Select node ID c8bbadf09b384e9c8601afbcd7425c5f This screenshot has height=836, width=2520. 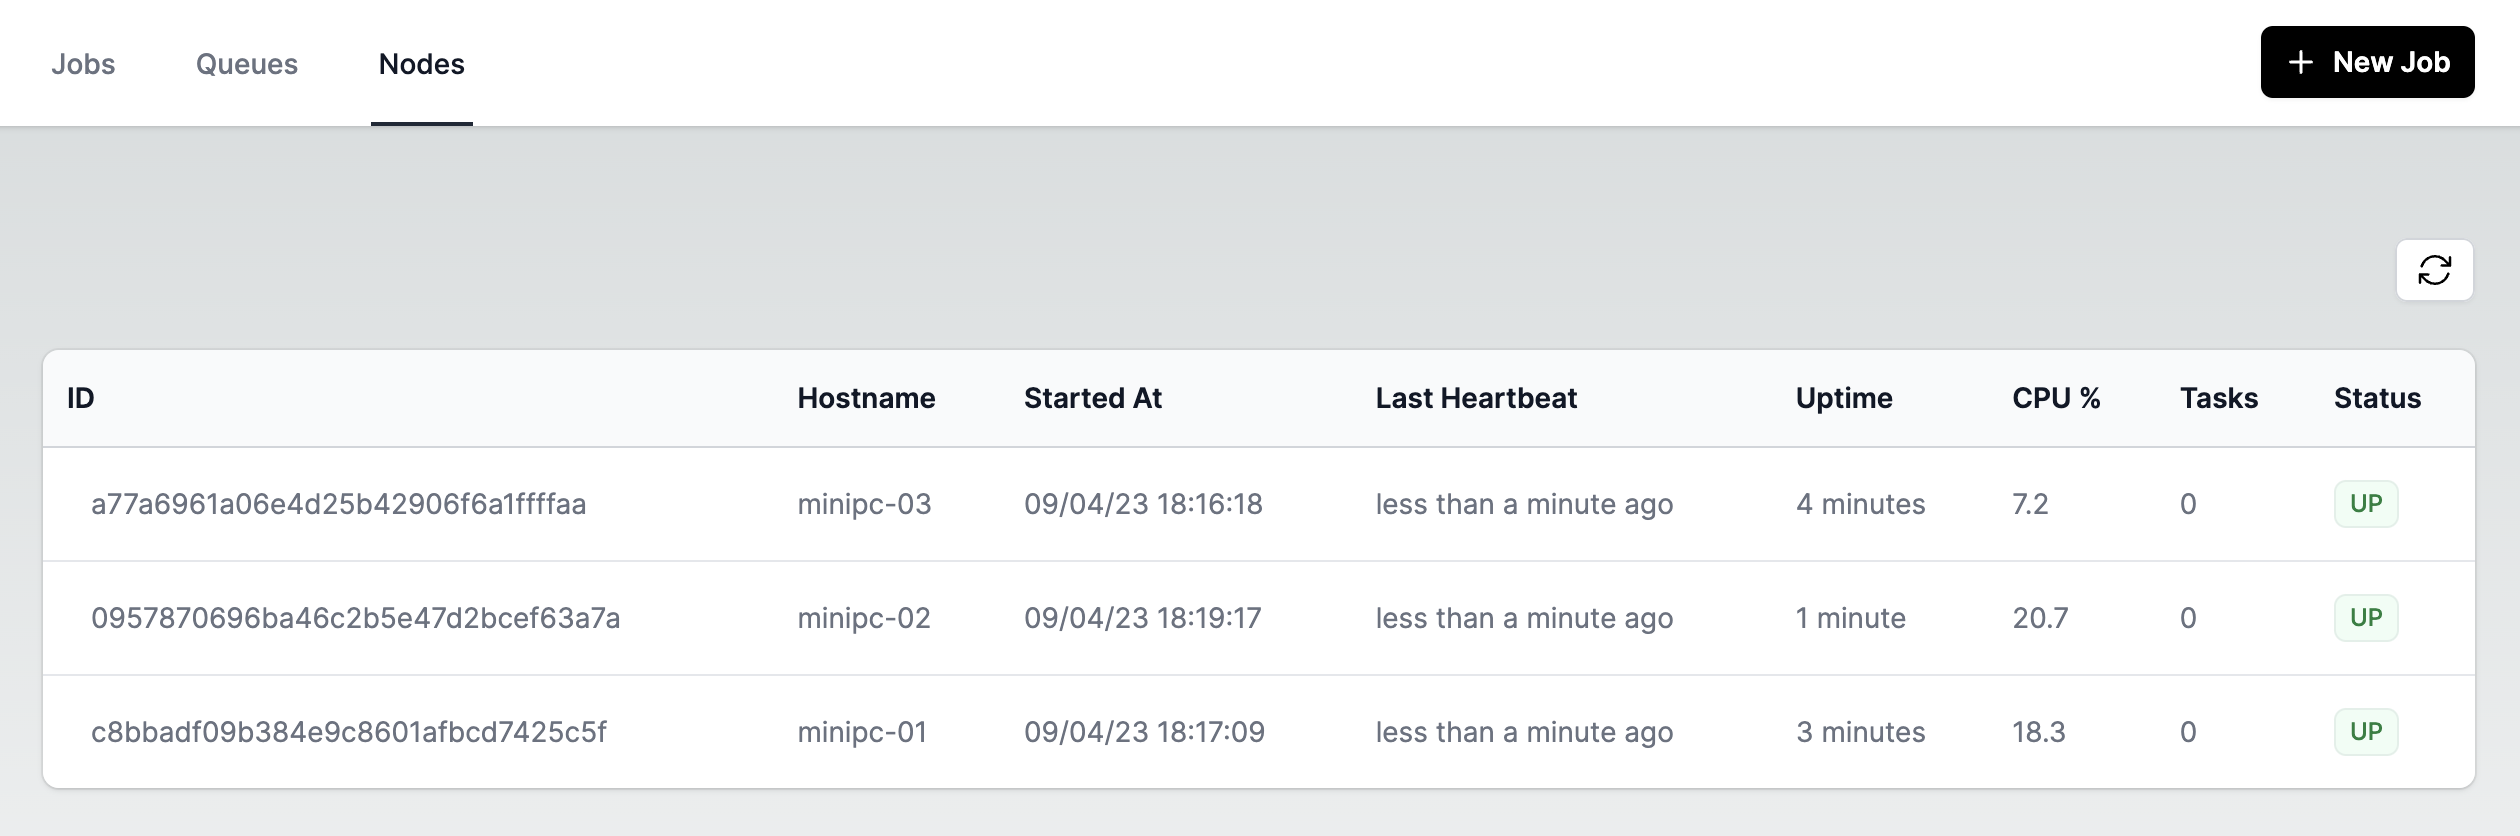pos(349,732)
